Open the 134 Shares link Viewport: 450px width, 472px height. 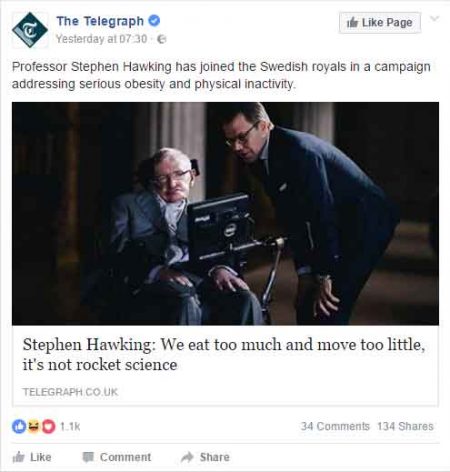click(405, 426)
